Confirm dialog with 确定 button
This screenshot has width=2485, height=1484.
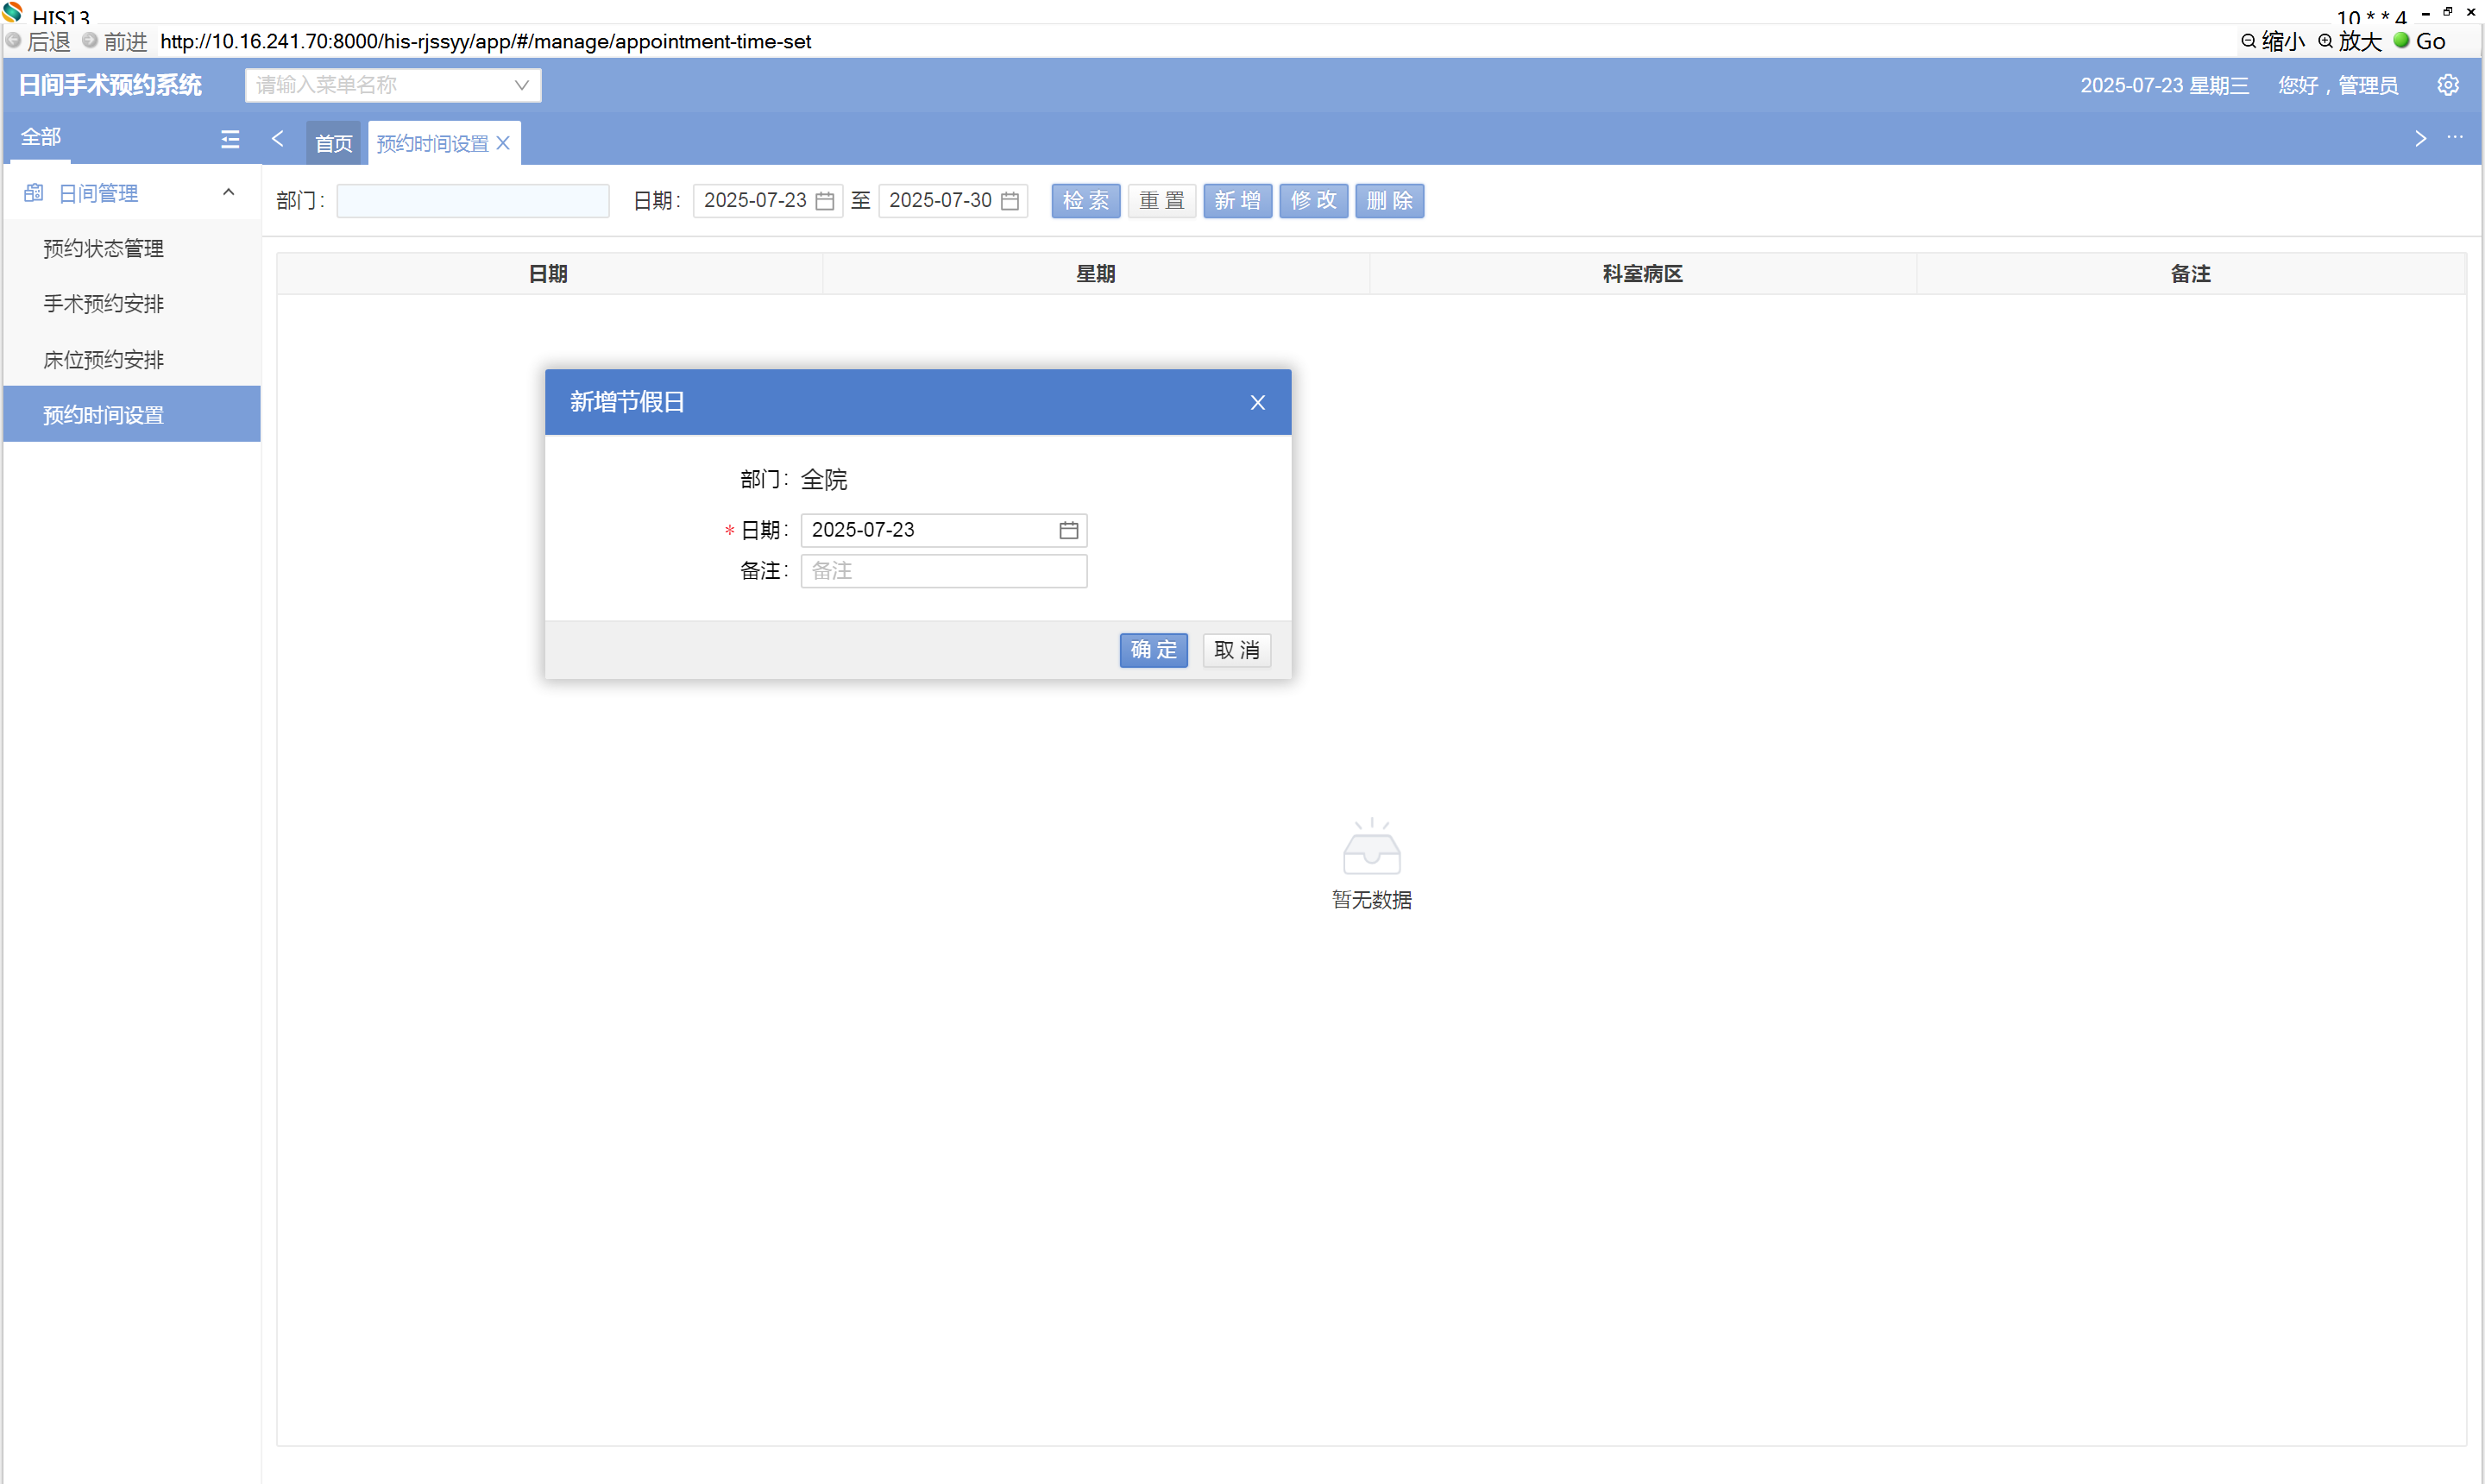click(1153, 650)
